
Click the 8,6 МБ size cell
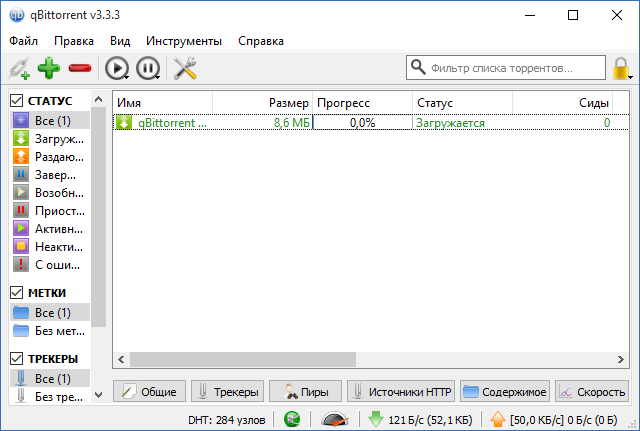point(292,123)
